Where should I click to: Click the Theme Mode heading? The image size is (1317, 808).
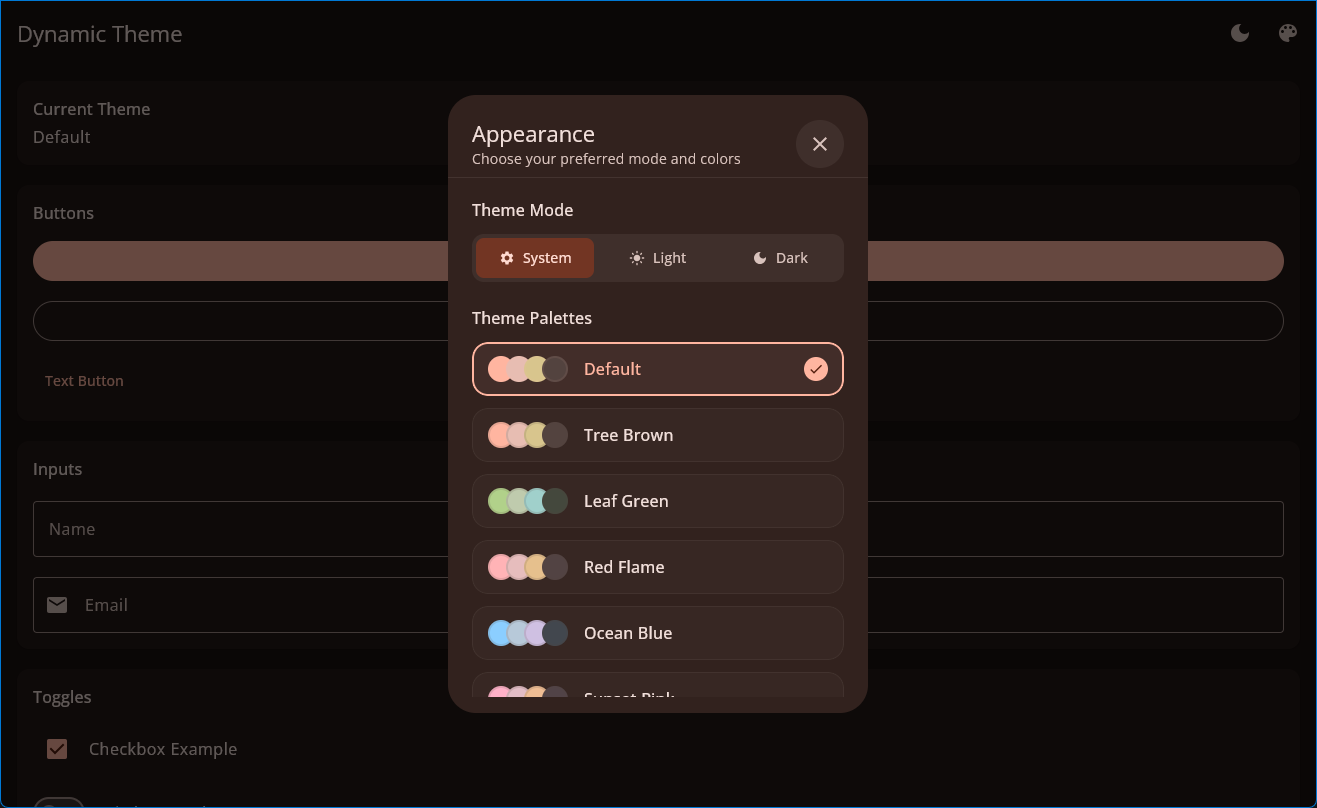point(523,210)
